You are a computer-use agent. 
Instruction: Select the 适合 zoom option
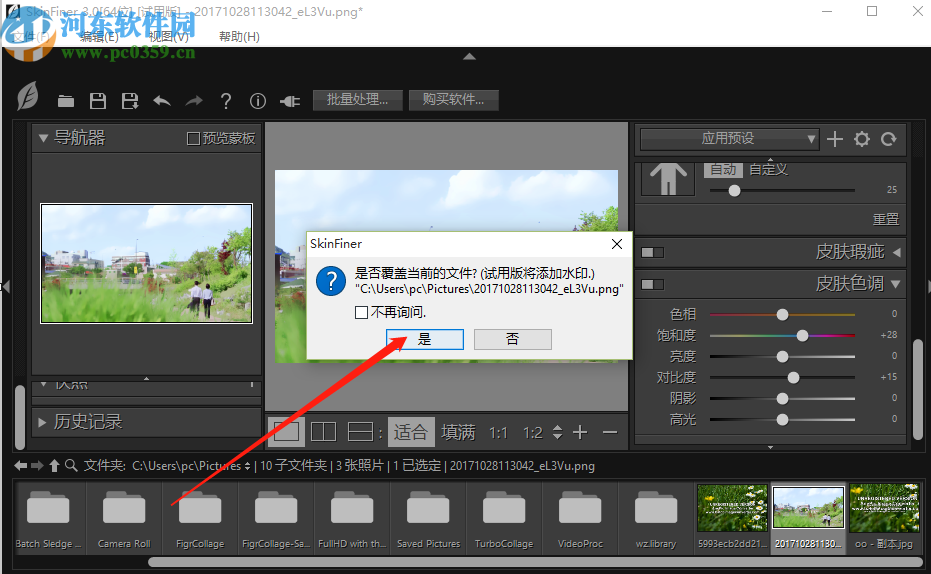(411, 432)
